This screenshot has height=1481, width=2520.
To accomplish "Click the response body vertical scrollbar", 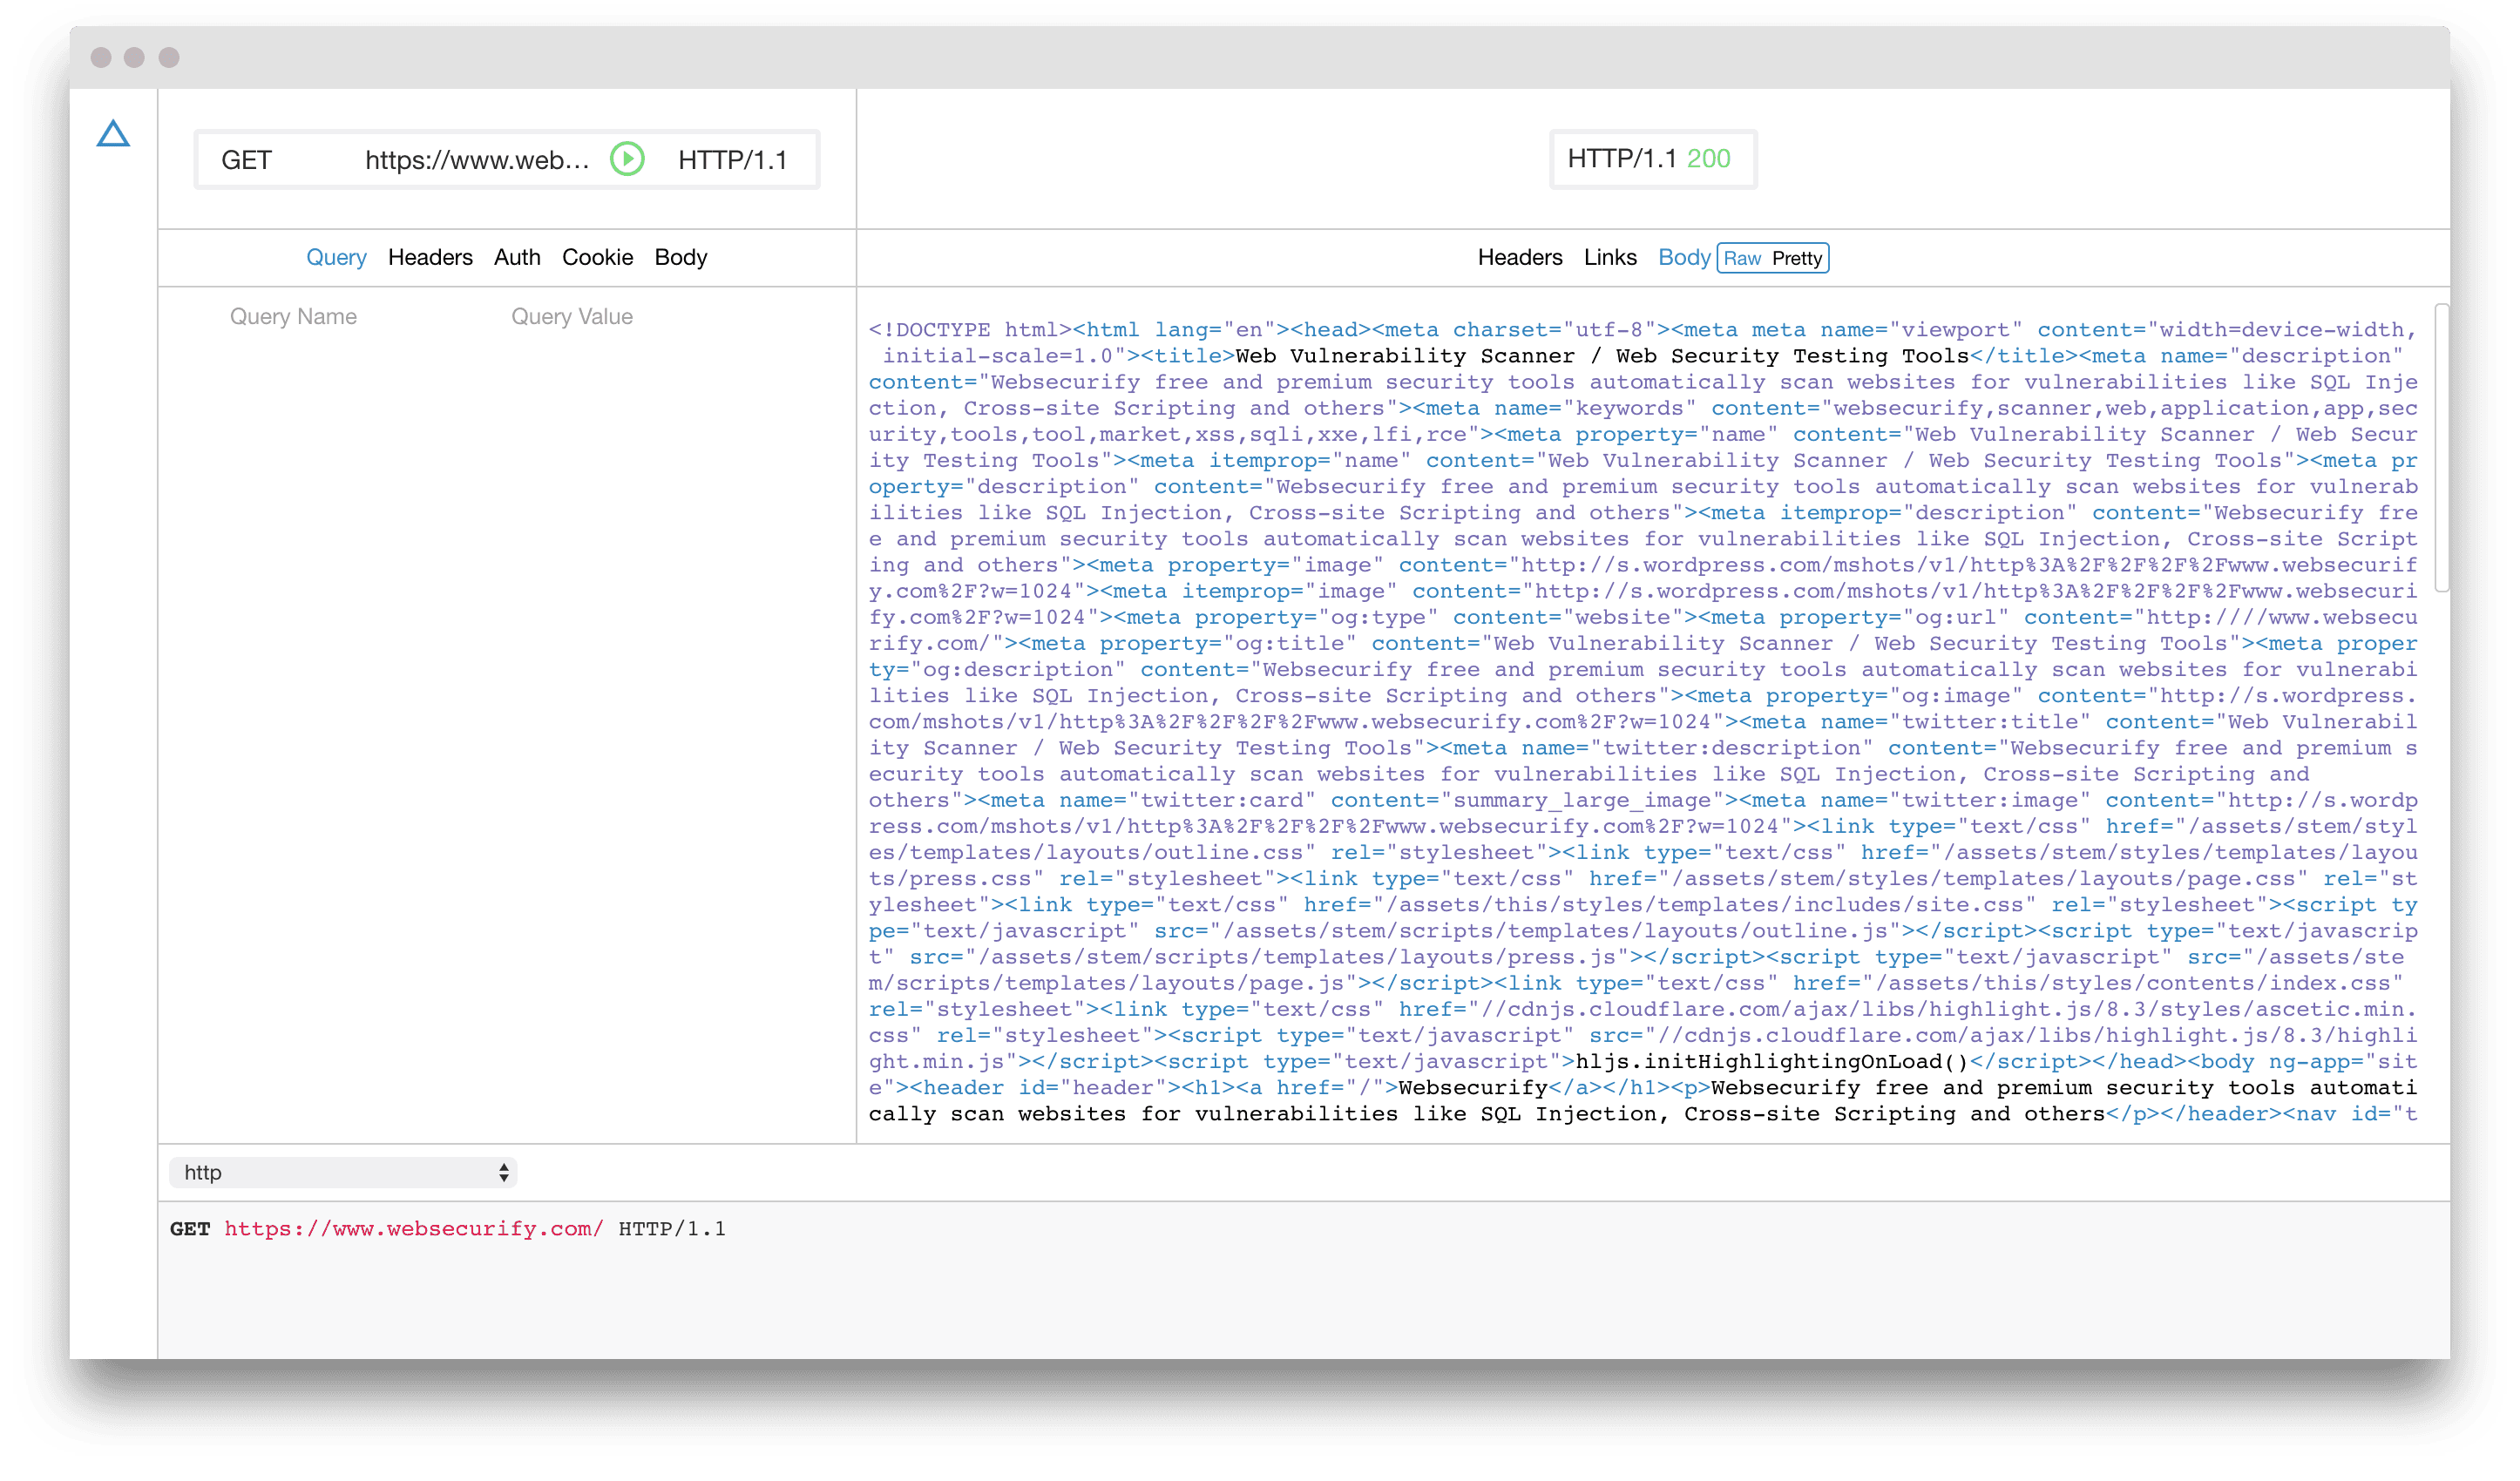I will [x=2440, y=448].
